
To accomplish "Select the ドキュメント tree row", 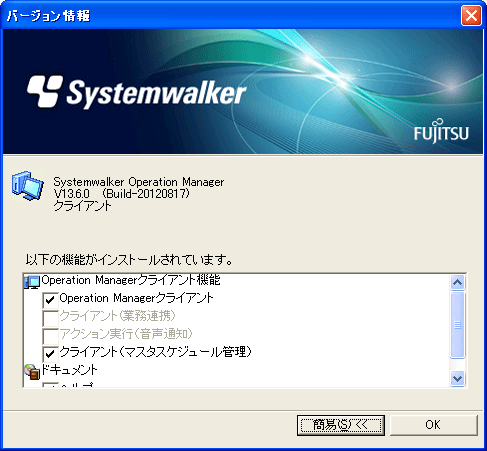I will coord(61,371).
